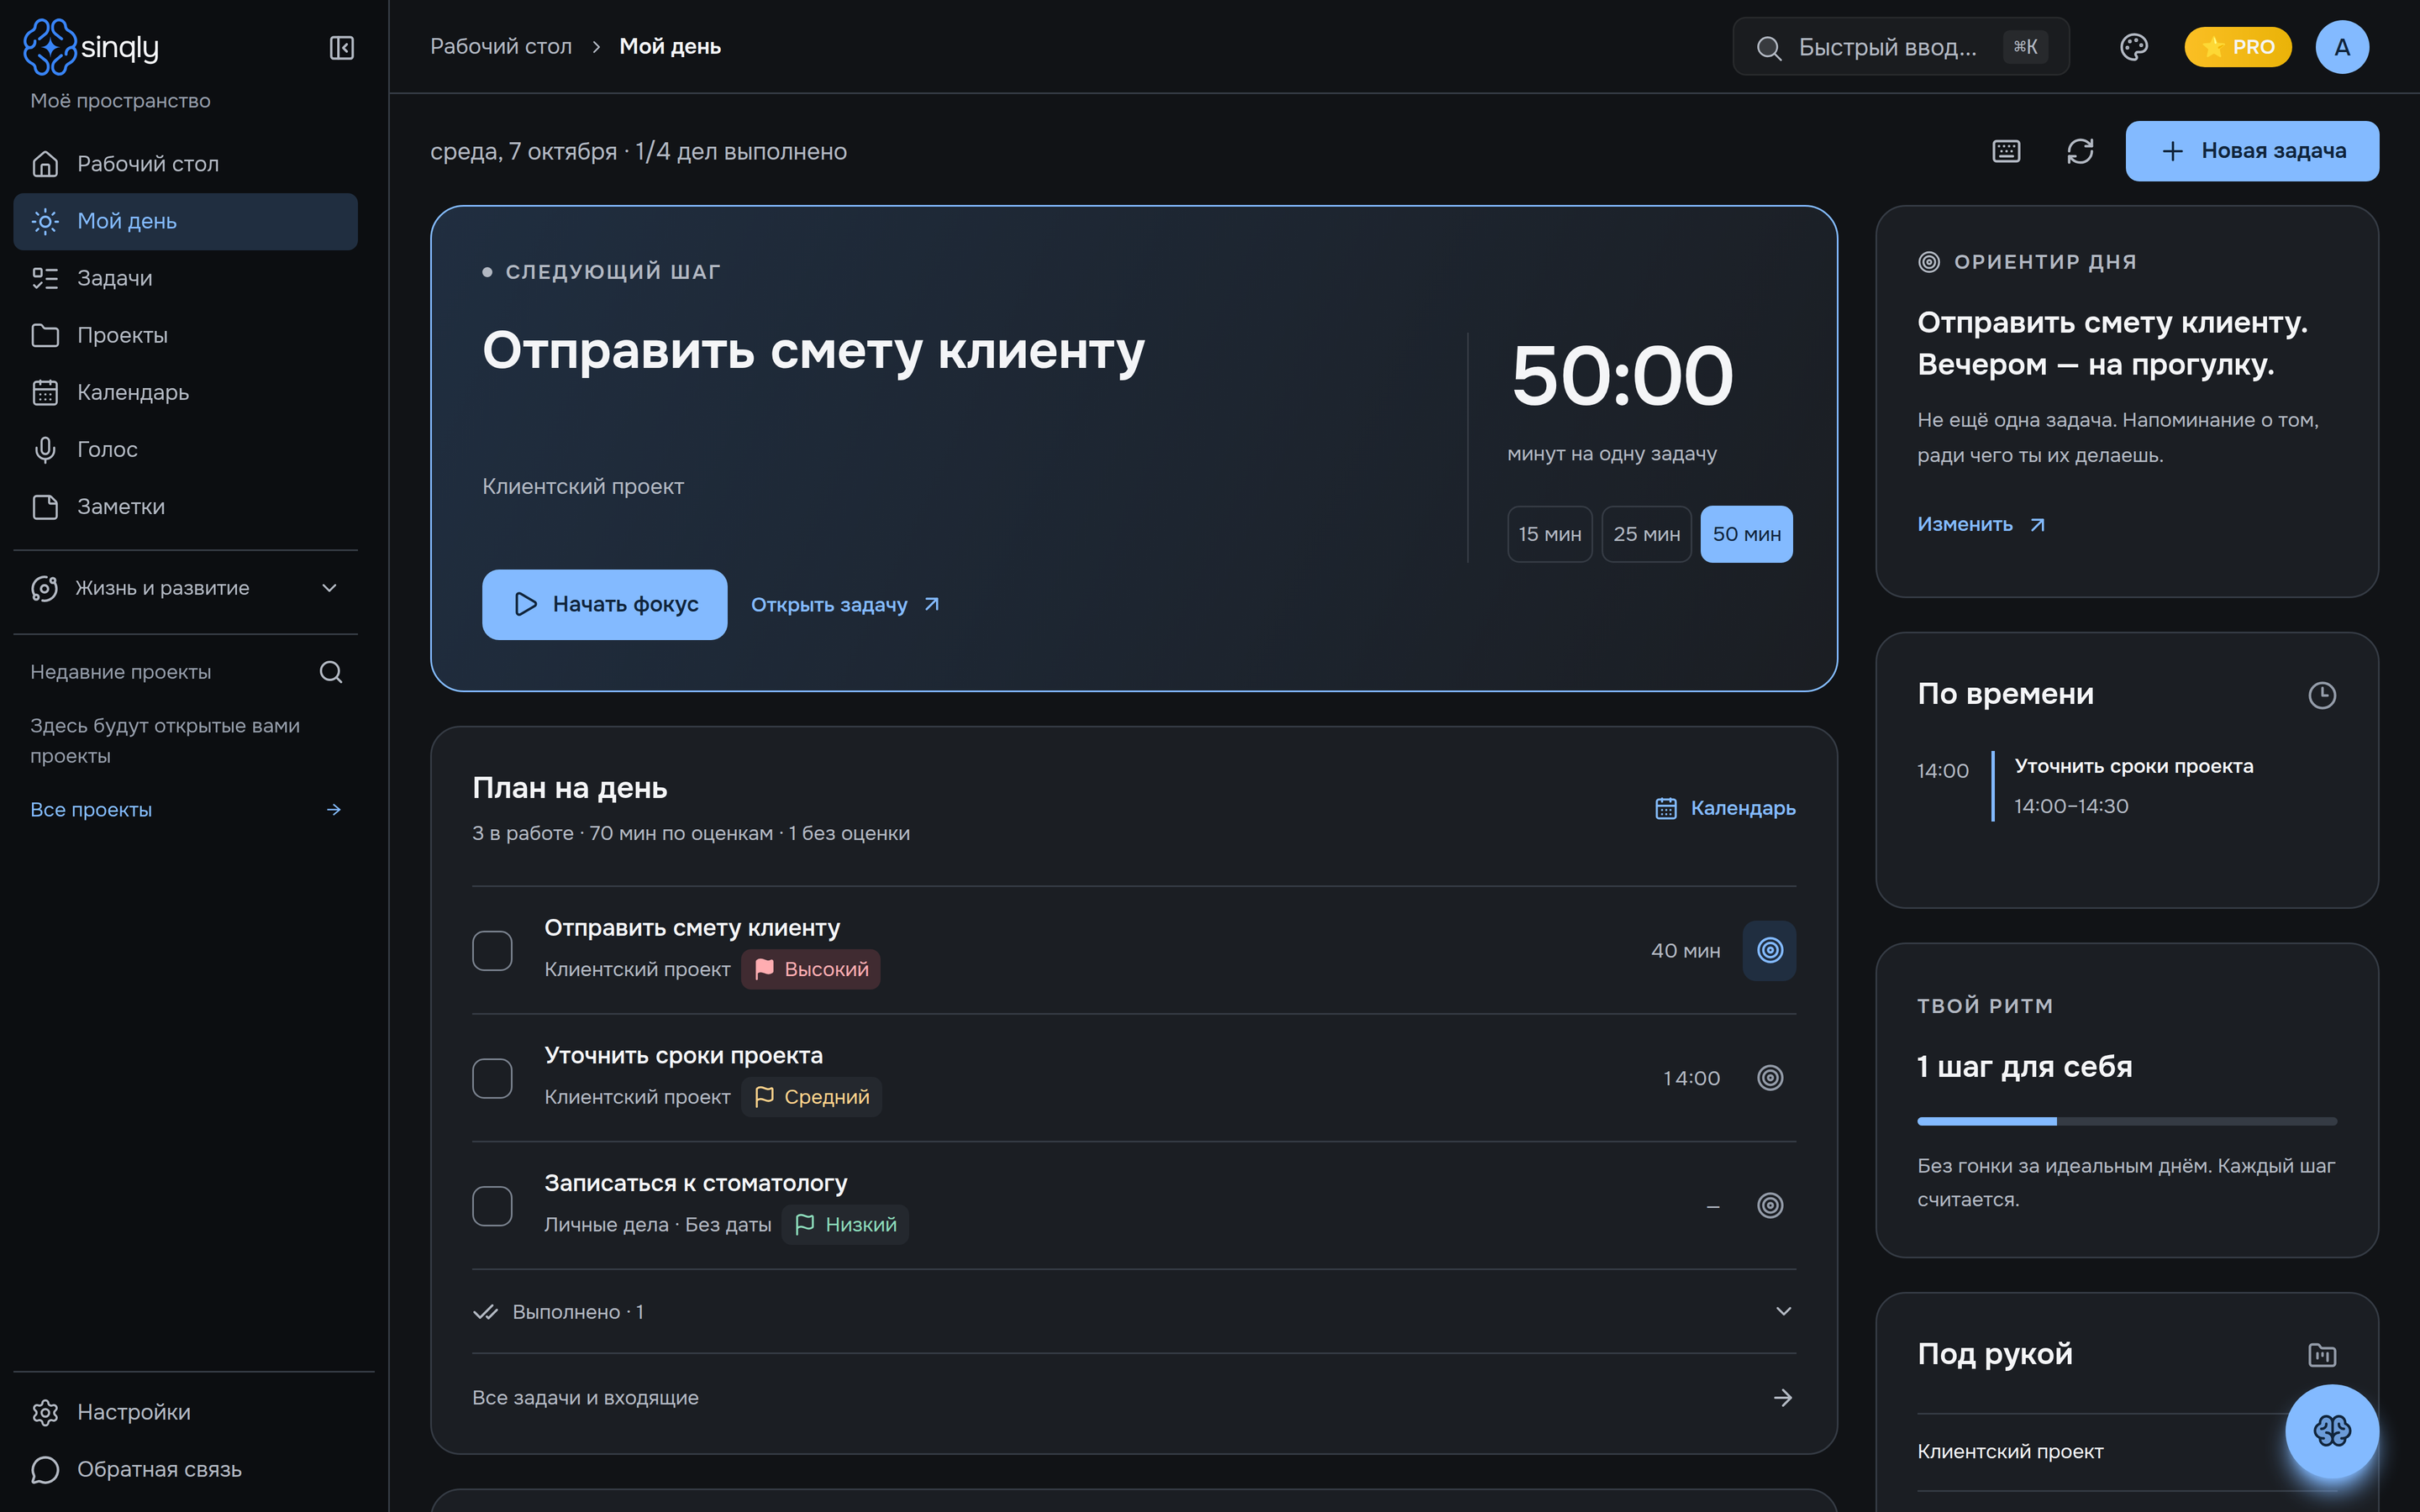The width and height of the screenshot is (2420, 1512).
Task: Open Задачи in the sidebar
Action: (186, 278)
